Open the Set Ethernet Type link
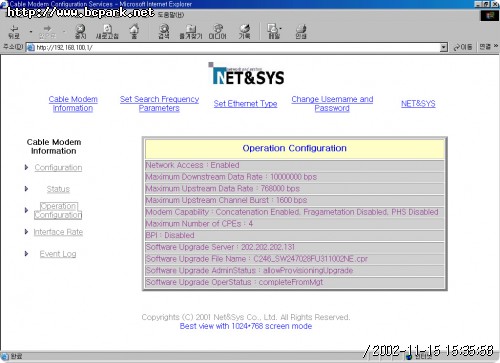Screen dimensions: 500x363 point(245,104)
